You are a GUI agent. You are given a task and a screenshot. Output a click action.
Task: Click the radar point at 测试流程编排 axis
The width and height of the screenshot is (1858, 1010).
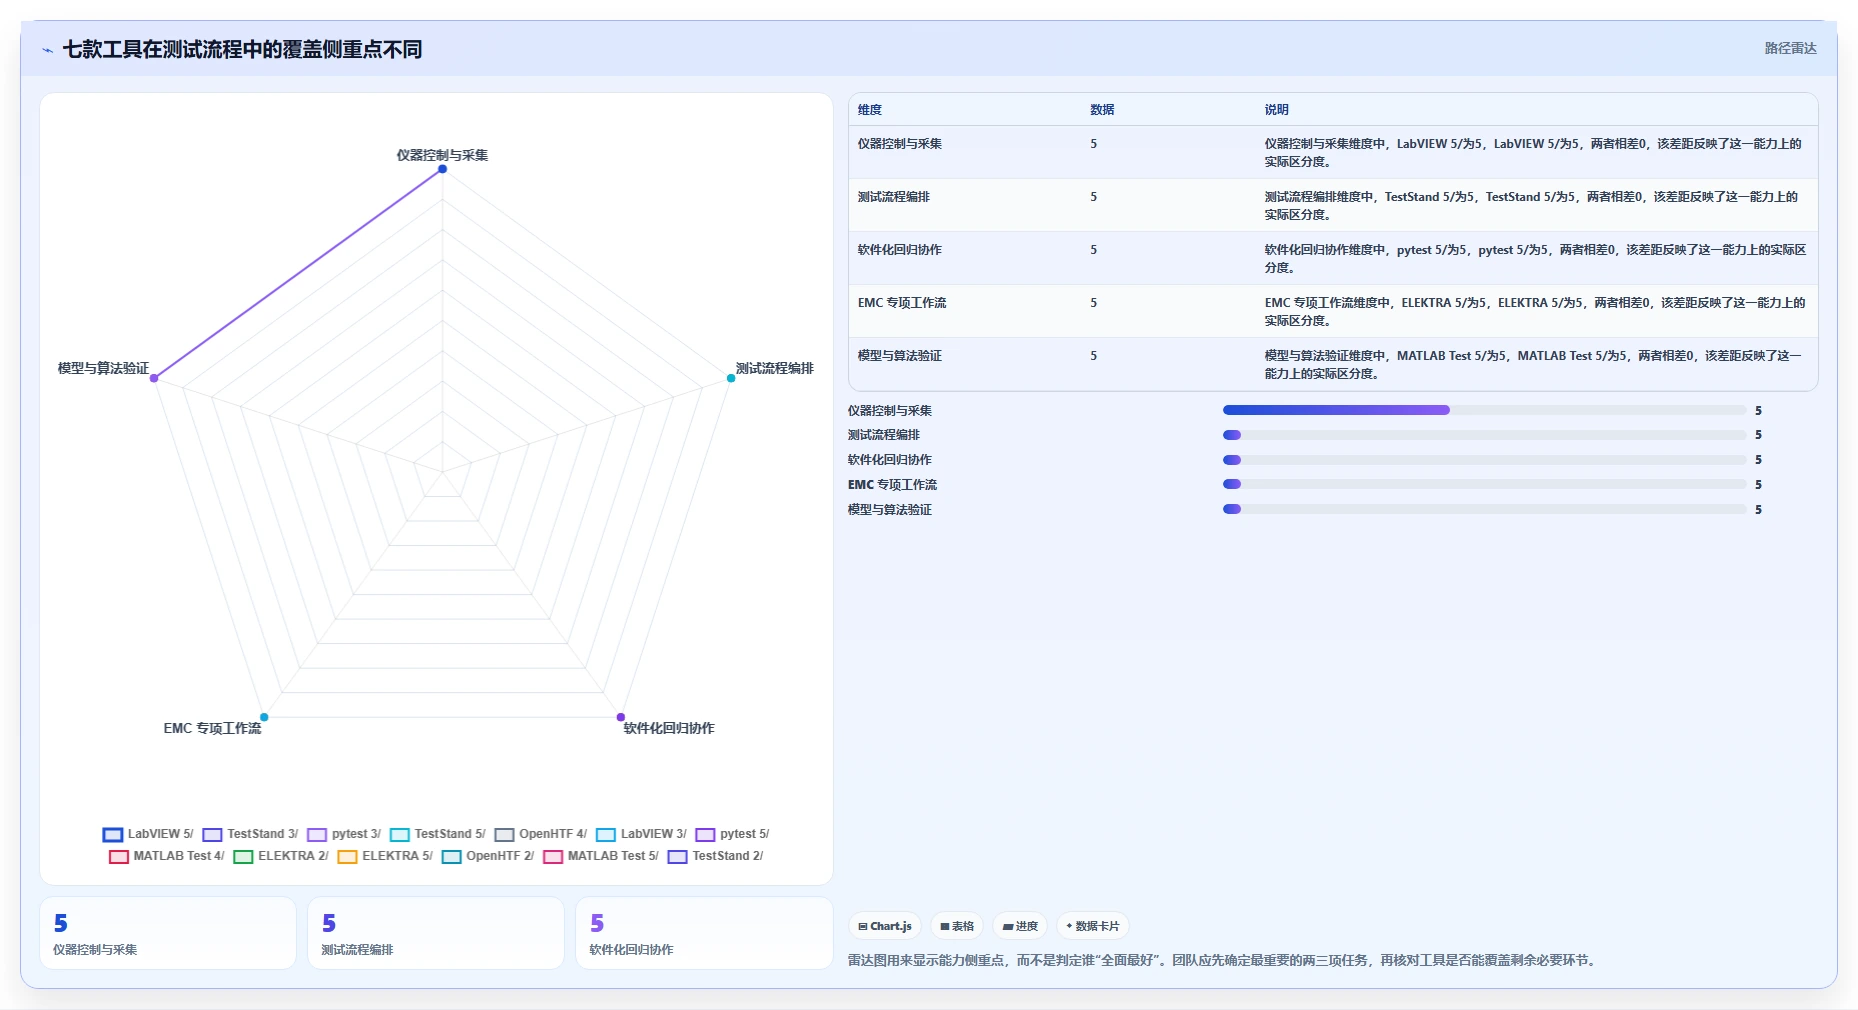pyautogui.click(x=731, y=378)
